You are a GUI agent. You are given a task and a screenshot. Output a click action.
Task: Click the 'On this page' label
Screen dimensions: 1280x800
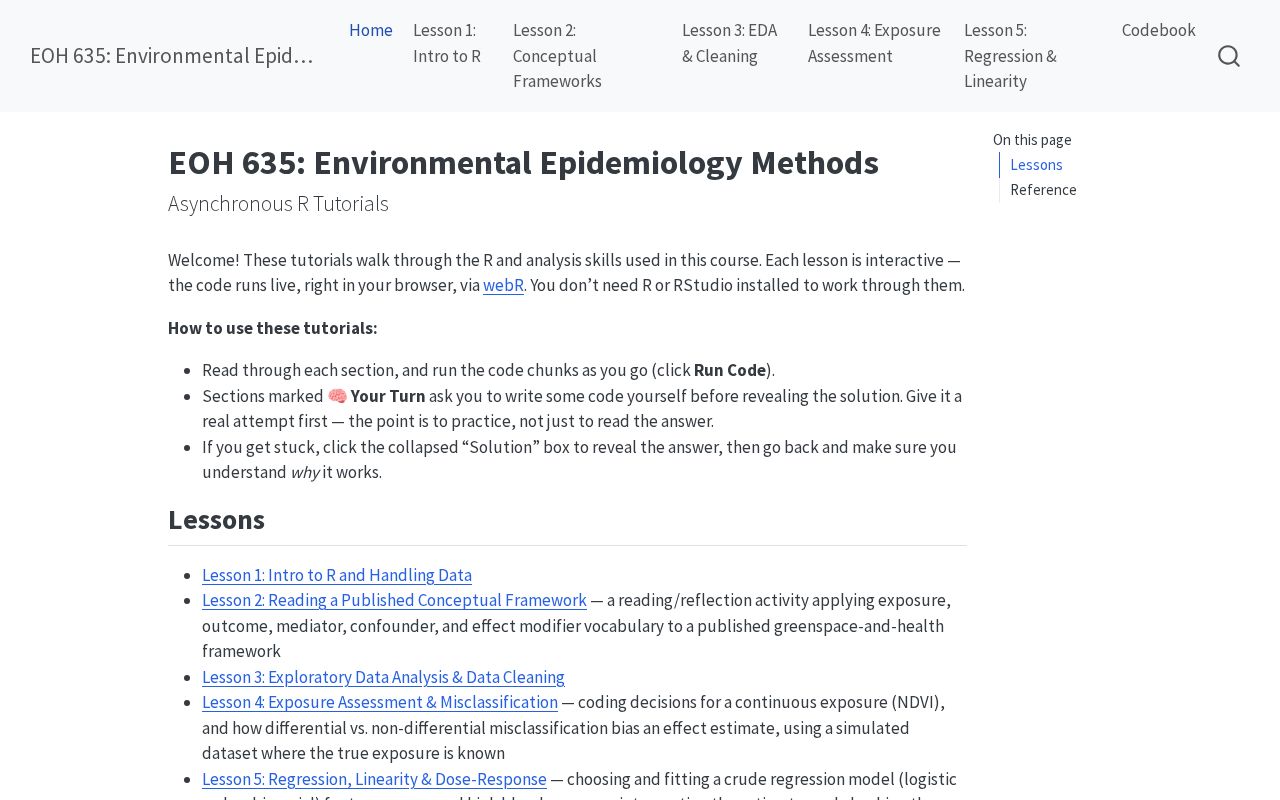click(1032, 140)
